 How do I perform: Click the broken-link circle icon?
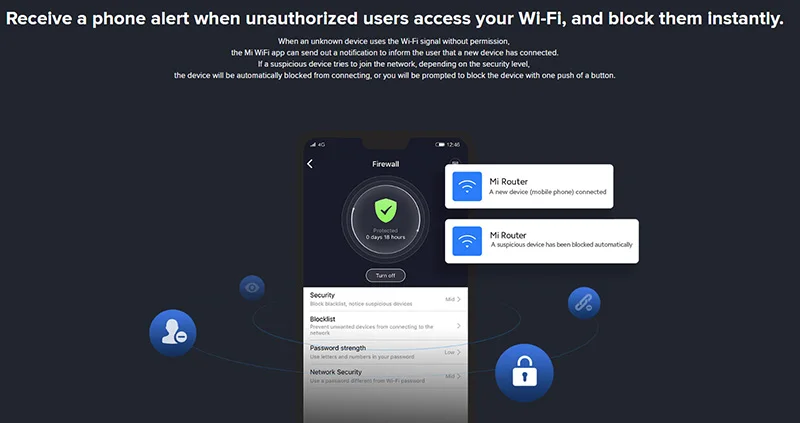(x=584, y=303)
